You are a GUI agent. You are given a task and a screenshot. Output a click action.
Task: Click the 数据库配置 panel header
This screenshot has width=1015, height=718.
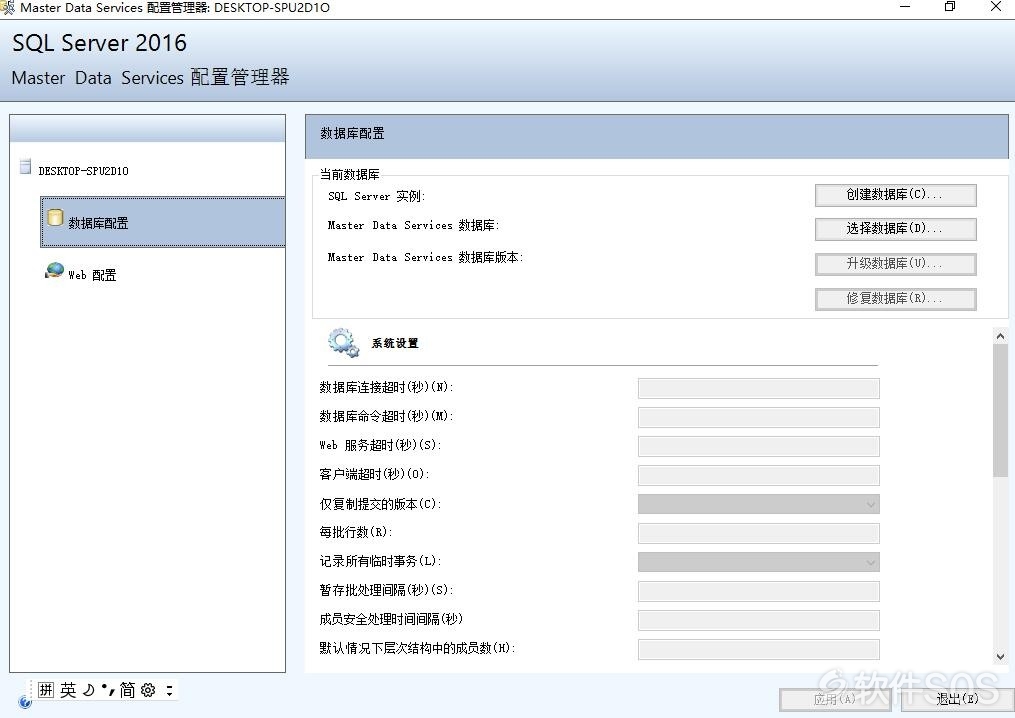coord(656,136)
